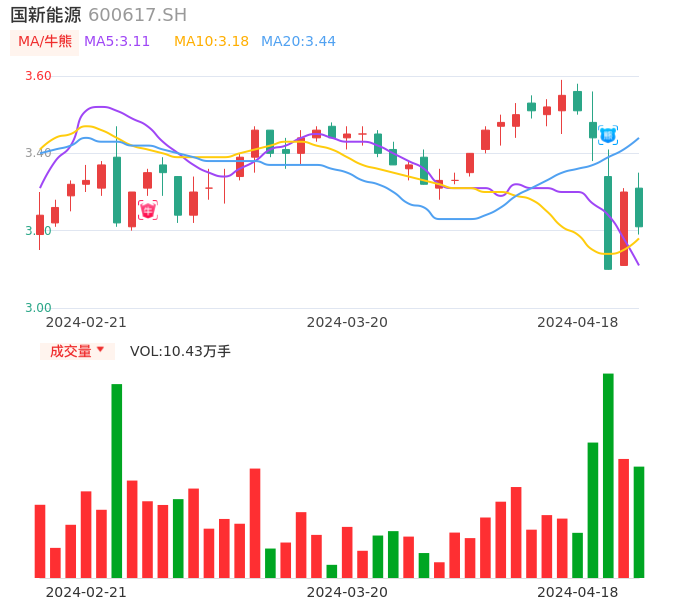Click the stock name 国新能源
The width and height of the screenshot is (686, 606).
tap(46, 15)
